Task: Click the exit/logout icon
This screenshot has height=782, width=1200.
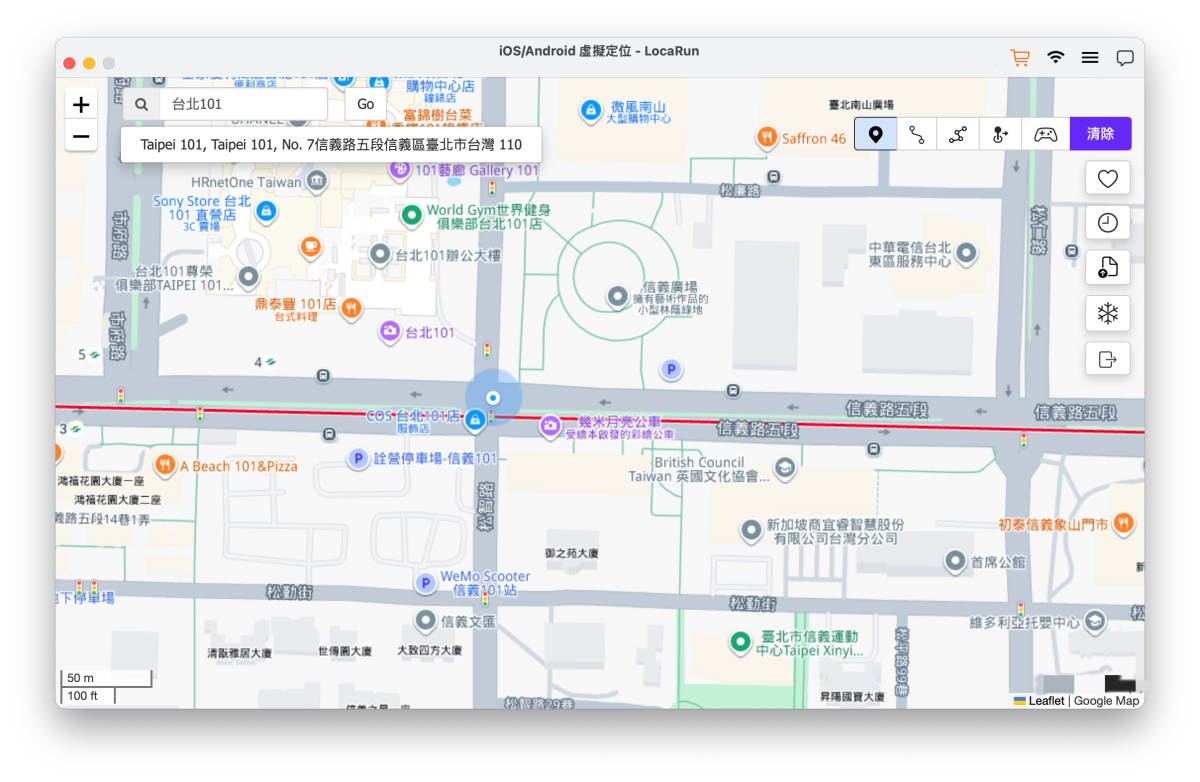Action: tap(1107, 359)
